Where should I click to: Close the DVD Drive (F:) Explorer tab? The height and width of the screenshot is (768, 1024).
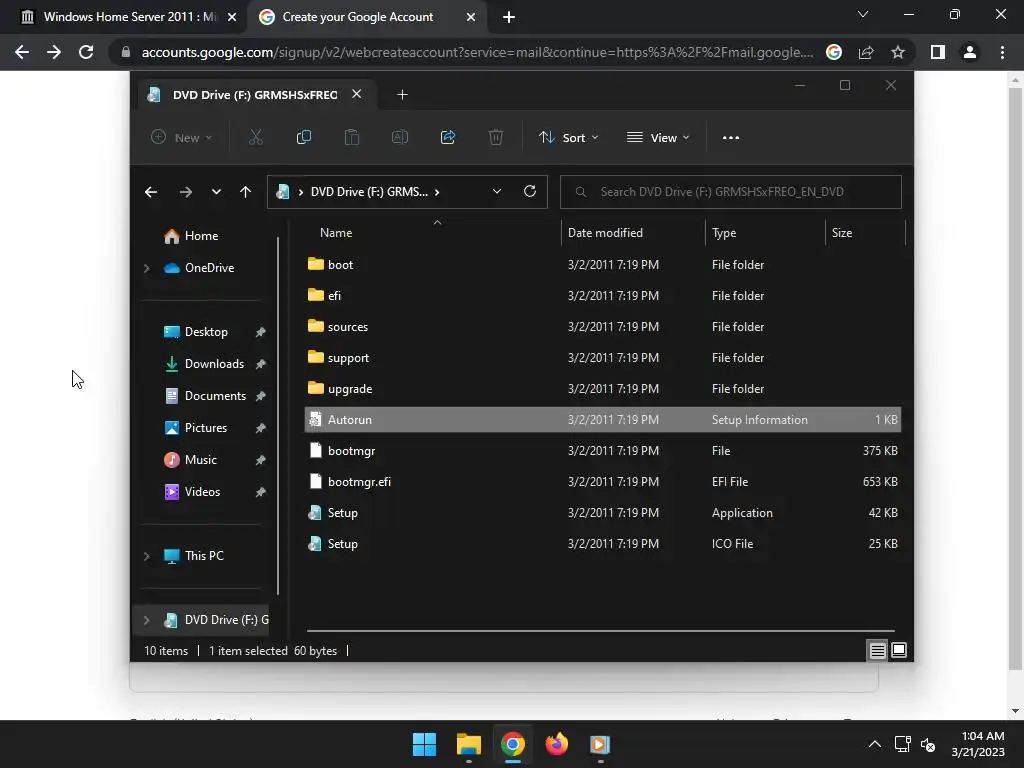click(x=357, y=94)
